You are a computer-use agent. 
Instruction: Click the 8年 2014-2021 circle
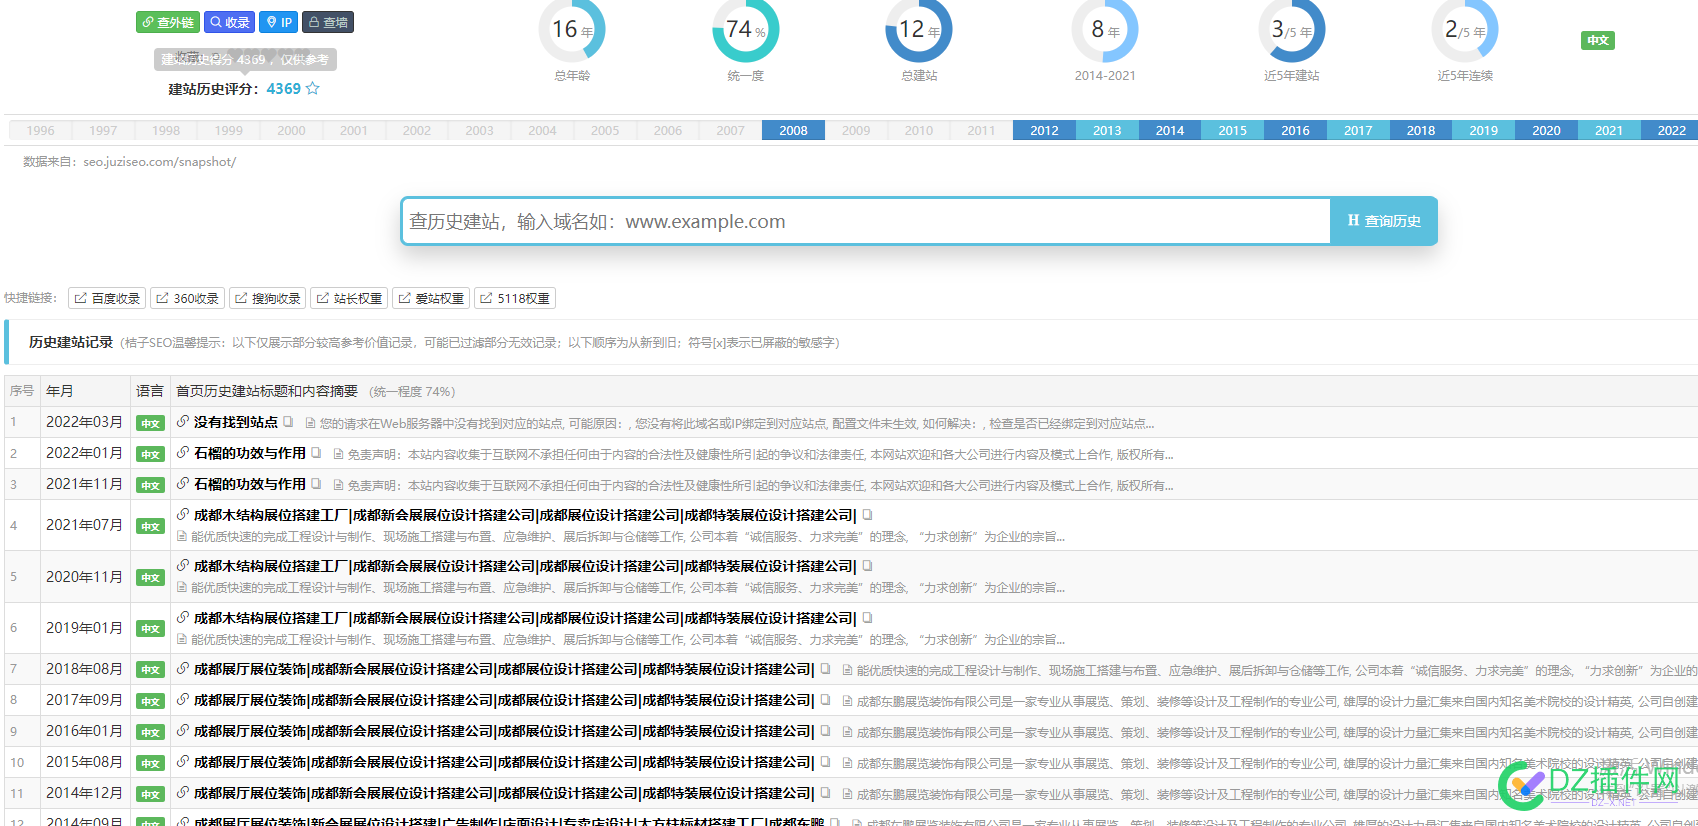coord(1105,31)
